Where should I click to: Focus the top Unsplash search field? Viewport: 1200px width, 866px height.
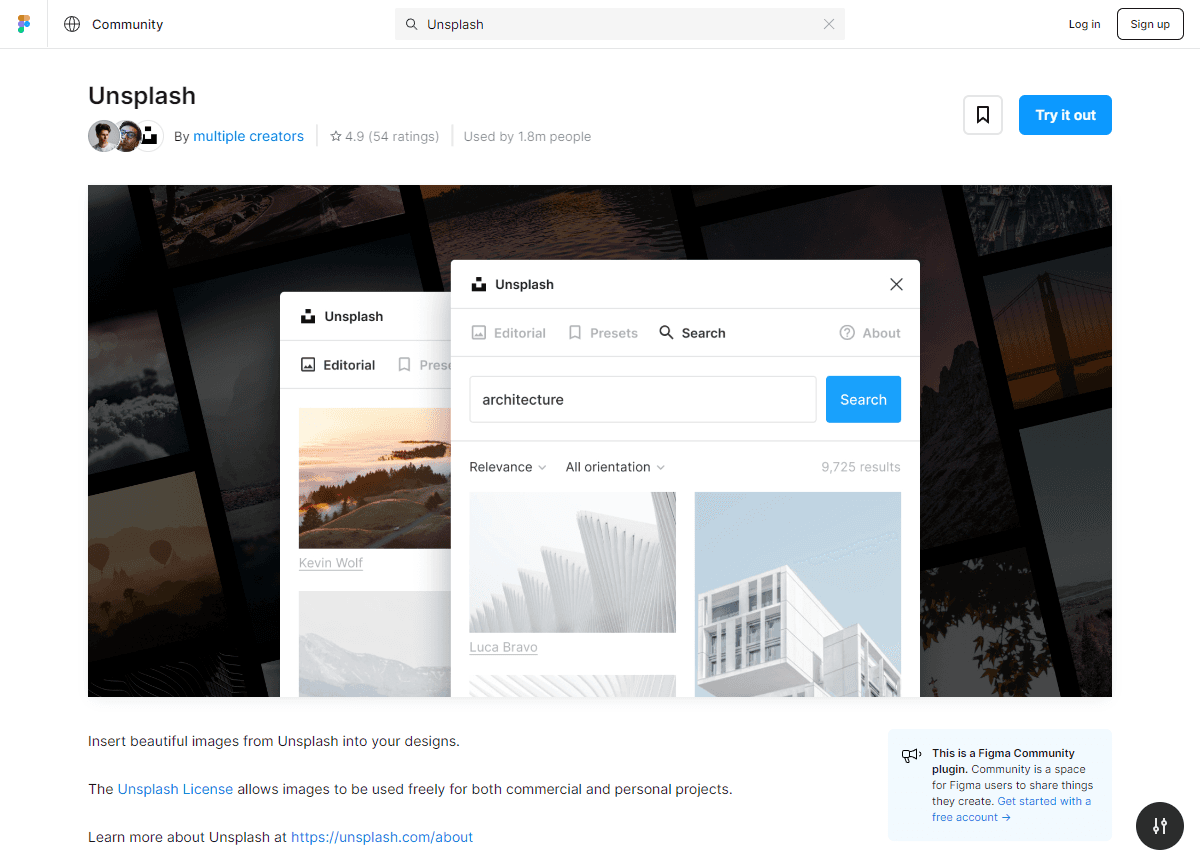coord(620,24)
